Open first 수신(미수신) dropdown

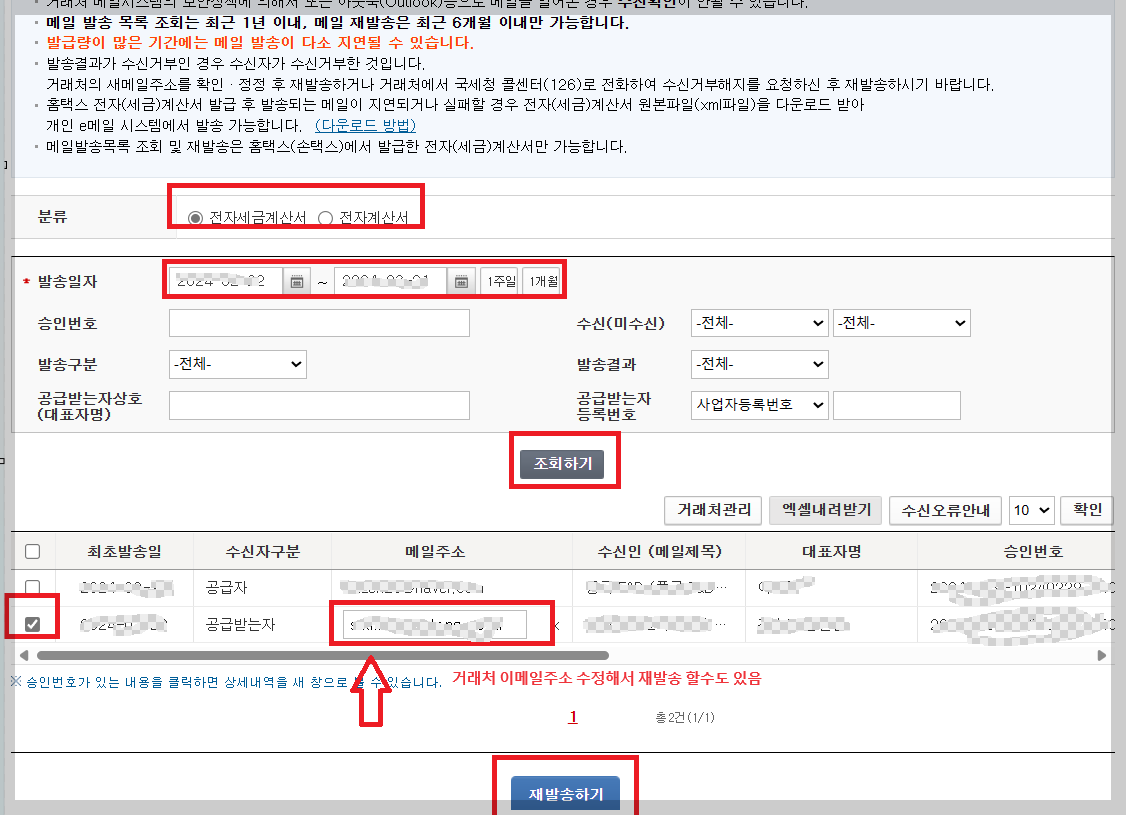(x=759, y=323)
